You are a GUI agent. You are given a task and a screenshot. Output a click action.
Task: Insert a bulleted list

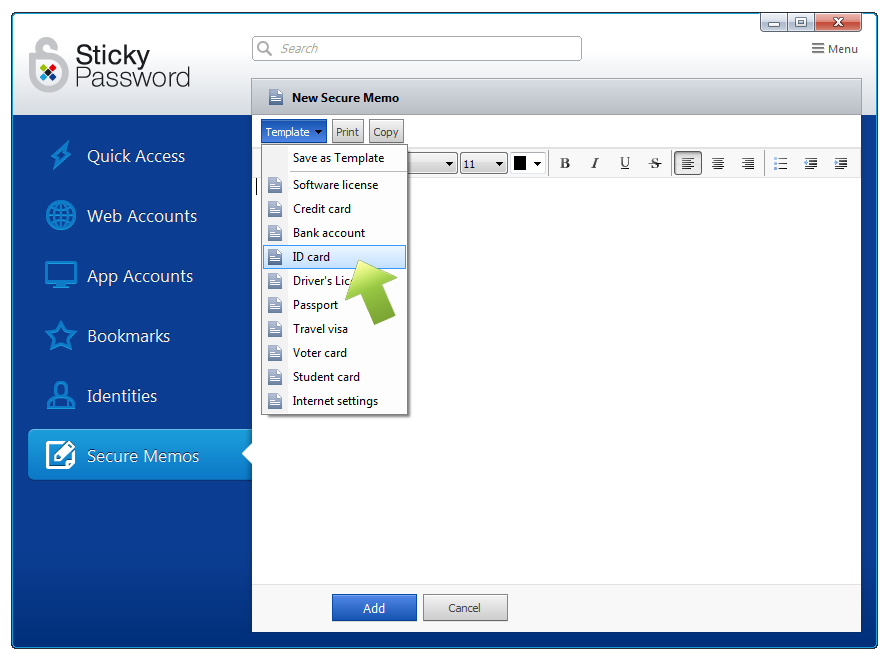click(780, 163)
